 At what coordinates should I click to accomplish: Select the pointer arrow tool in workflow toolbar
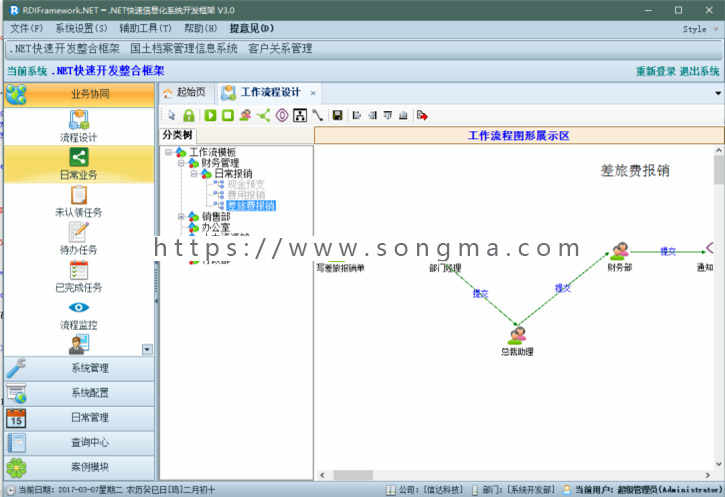pyautogui.click(x=172, y=116)
